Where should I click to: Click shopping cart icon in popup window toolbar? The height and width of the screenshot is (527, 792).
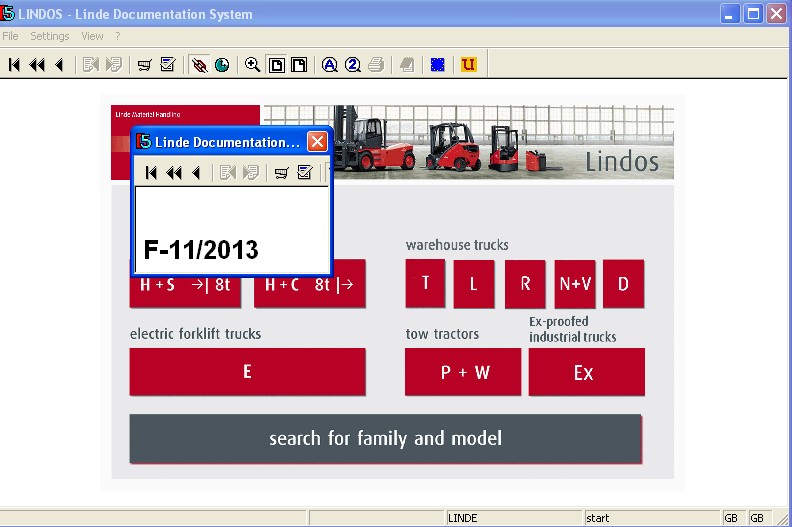pos(281,173)
